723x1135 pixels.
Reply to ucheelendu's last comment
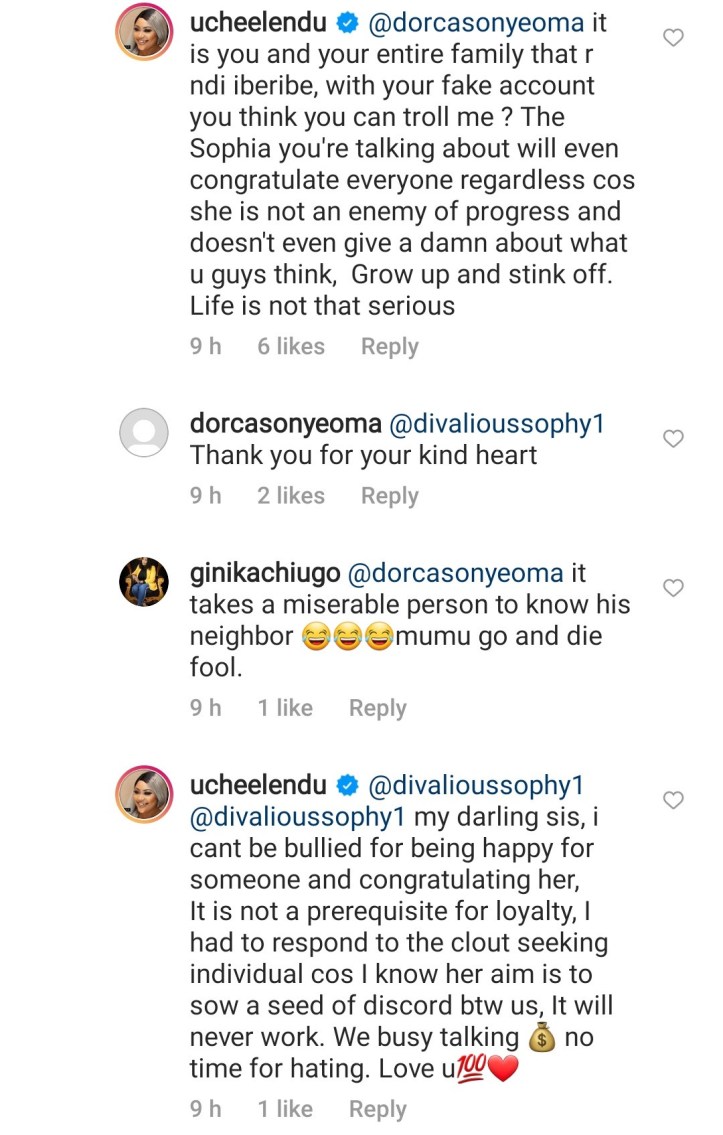click(377, 1110)
